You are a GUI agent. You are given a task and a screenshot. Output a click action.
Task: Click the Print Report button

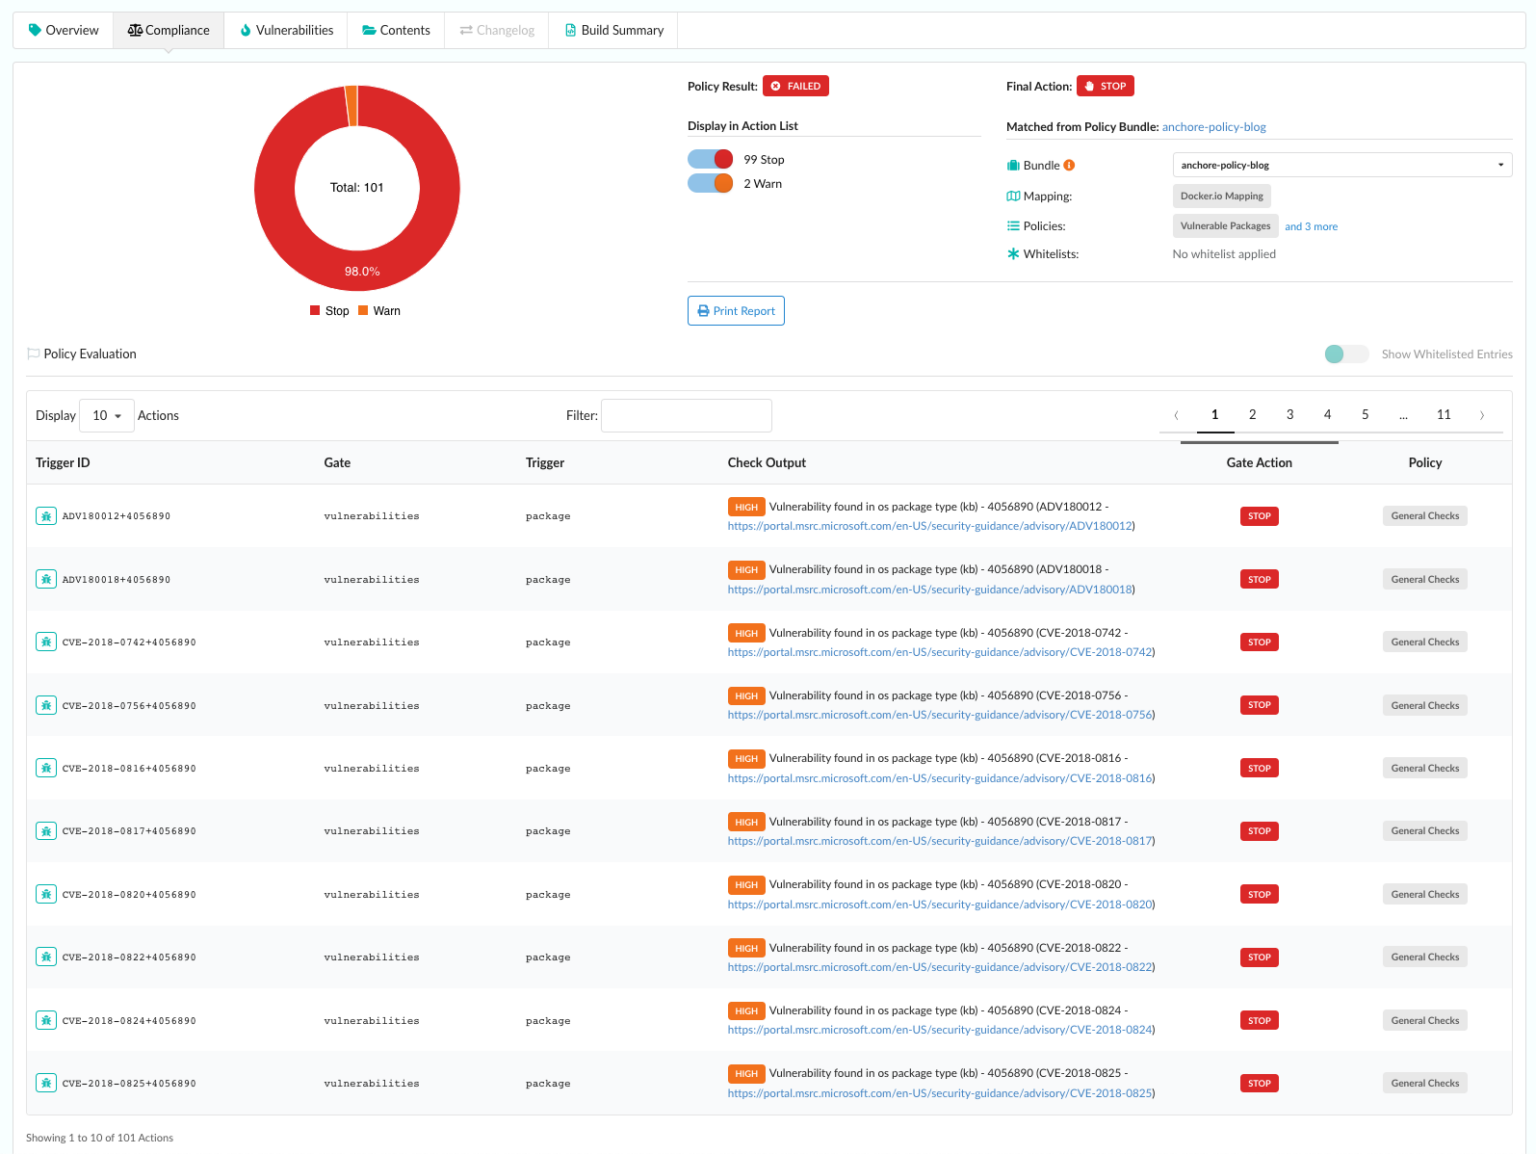736,310
